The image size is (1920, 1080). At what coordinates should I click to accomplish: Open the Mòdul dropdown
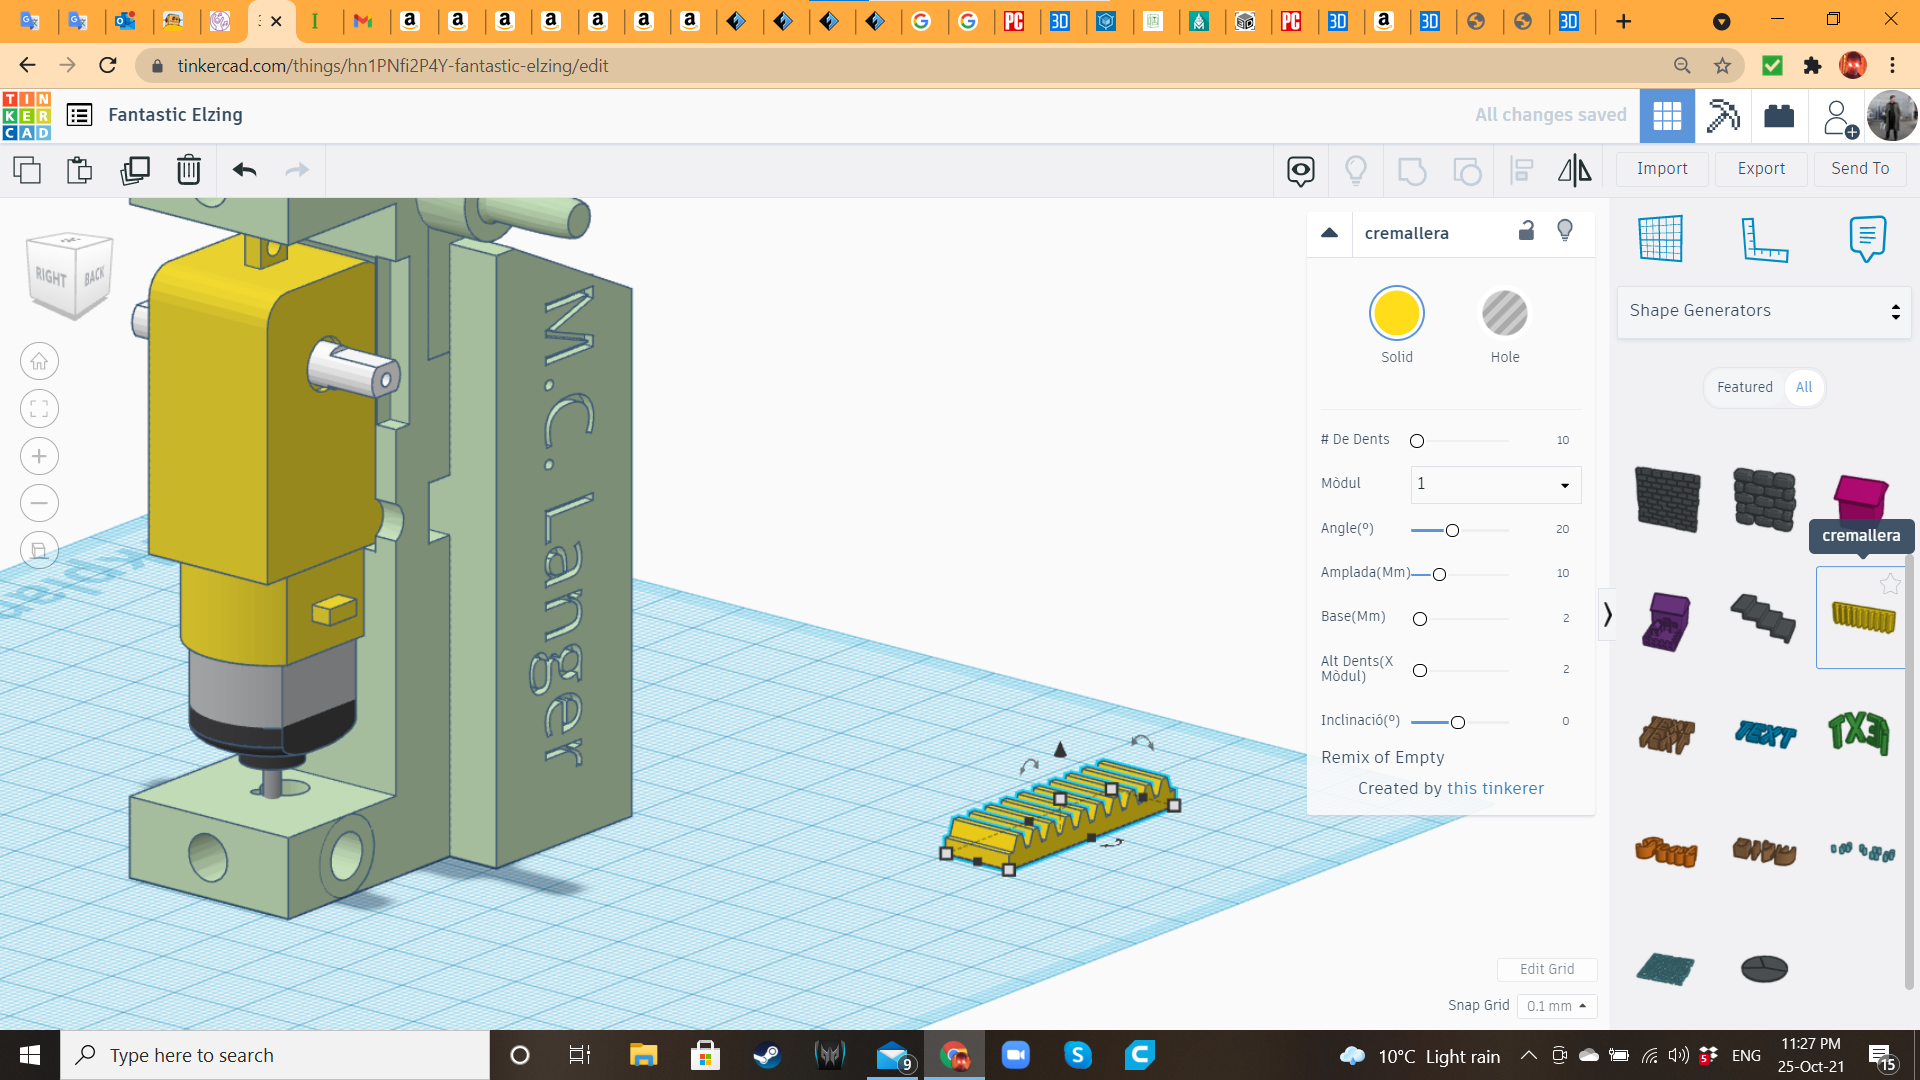coord(1494,484)
